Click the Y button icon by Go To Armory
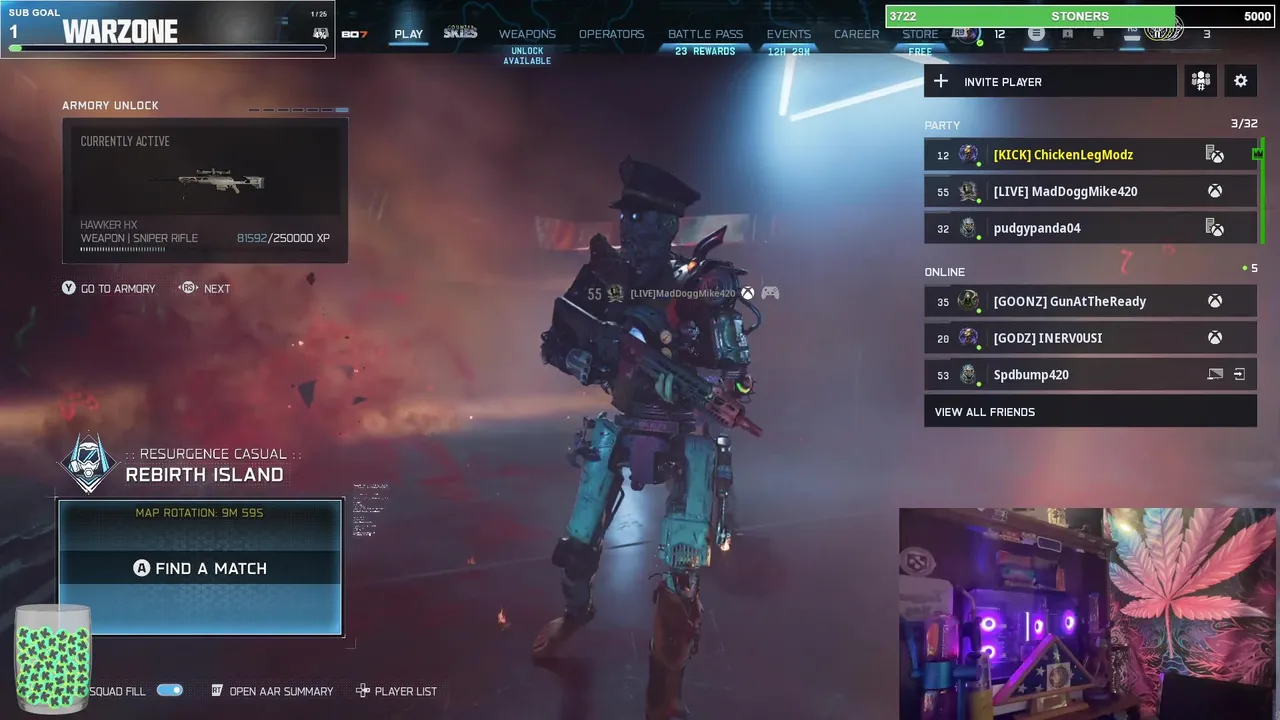Viewport: 1280px width, 720px height. tap(69, 288)
